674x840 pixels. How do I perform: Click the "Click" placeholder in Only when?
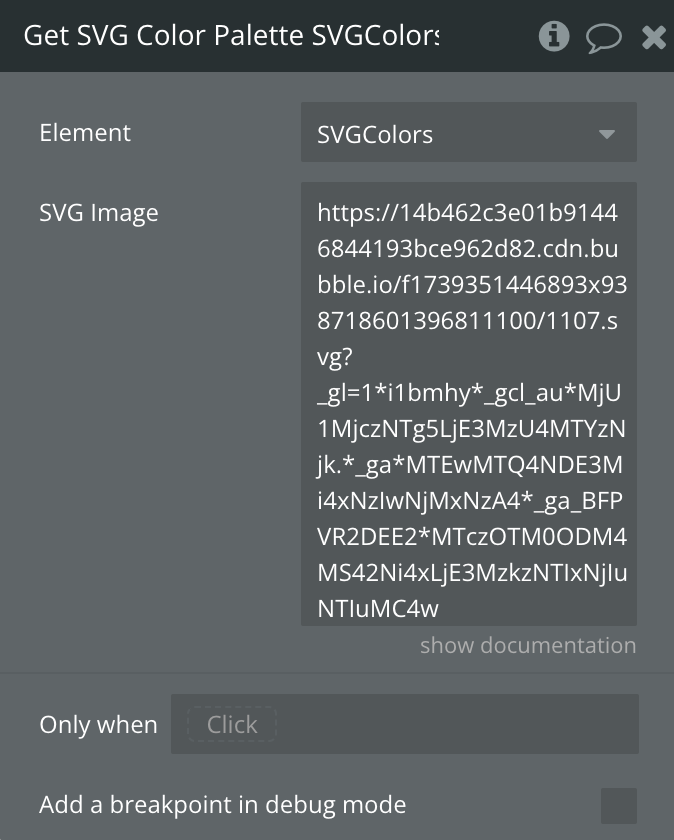coord(232,725)
